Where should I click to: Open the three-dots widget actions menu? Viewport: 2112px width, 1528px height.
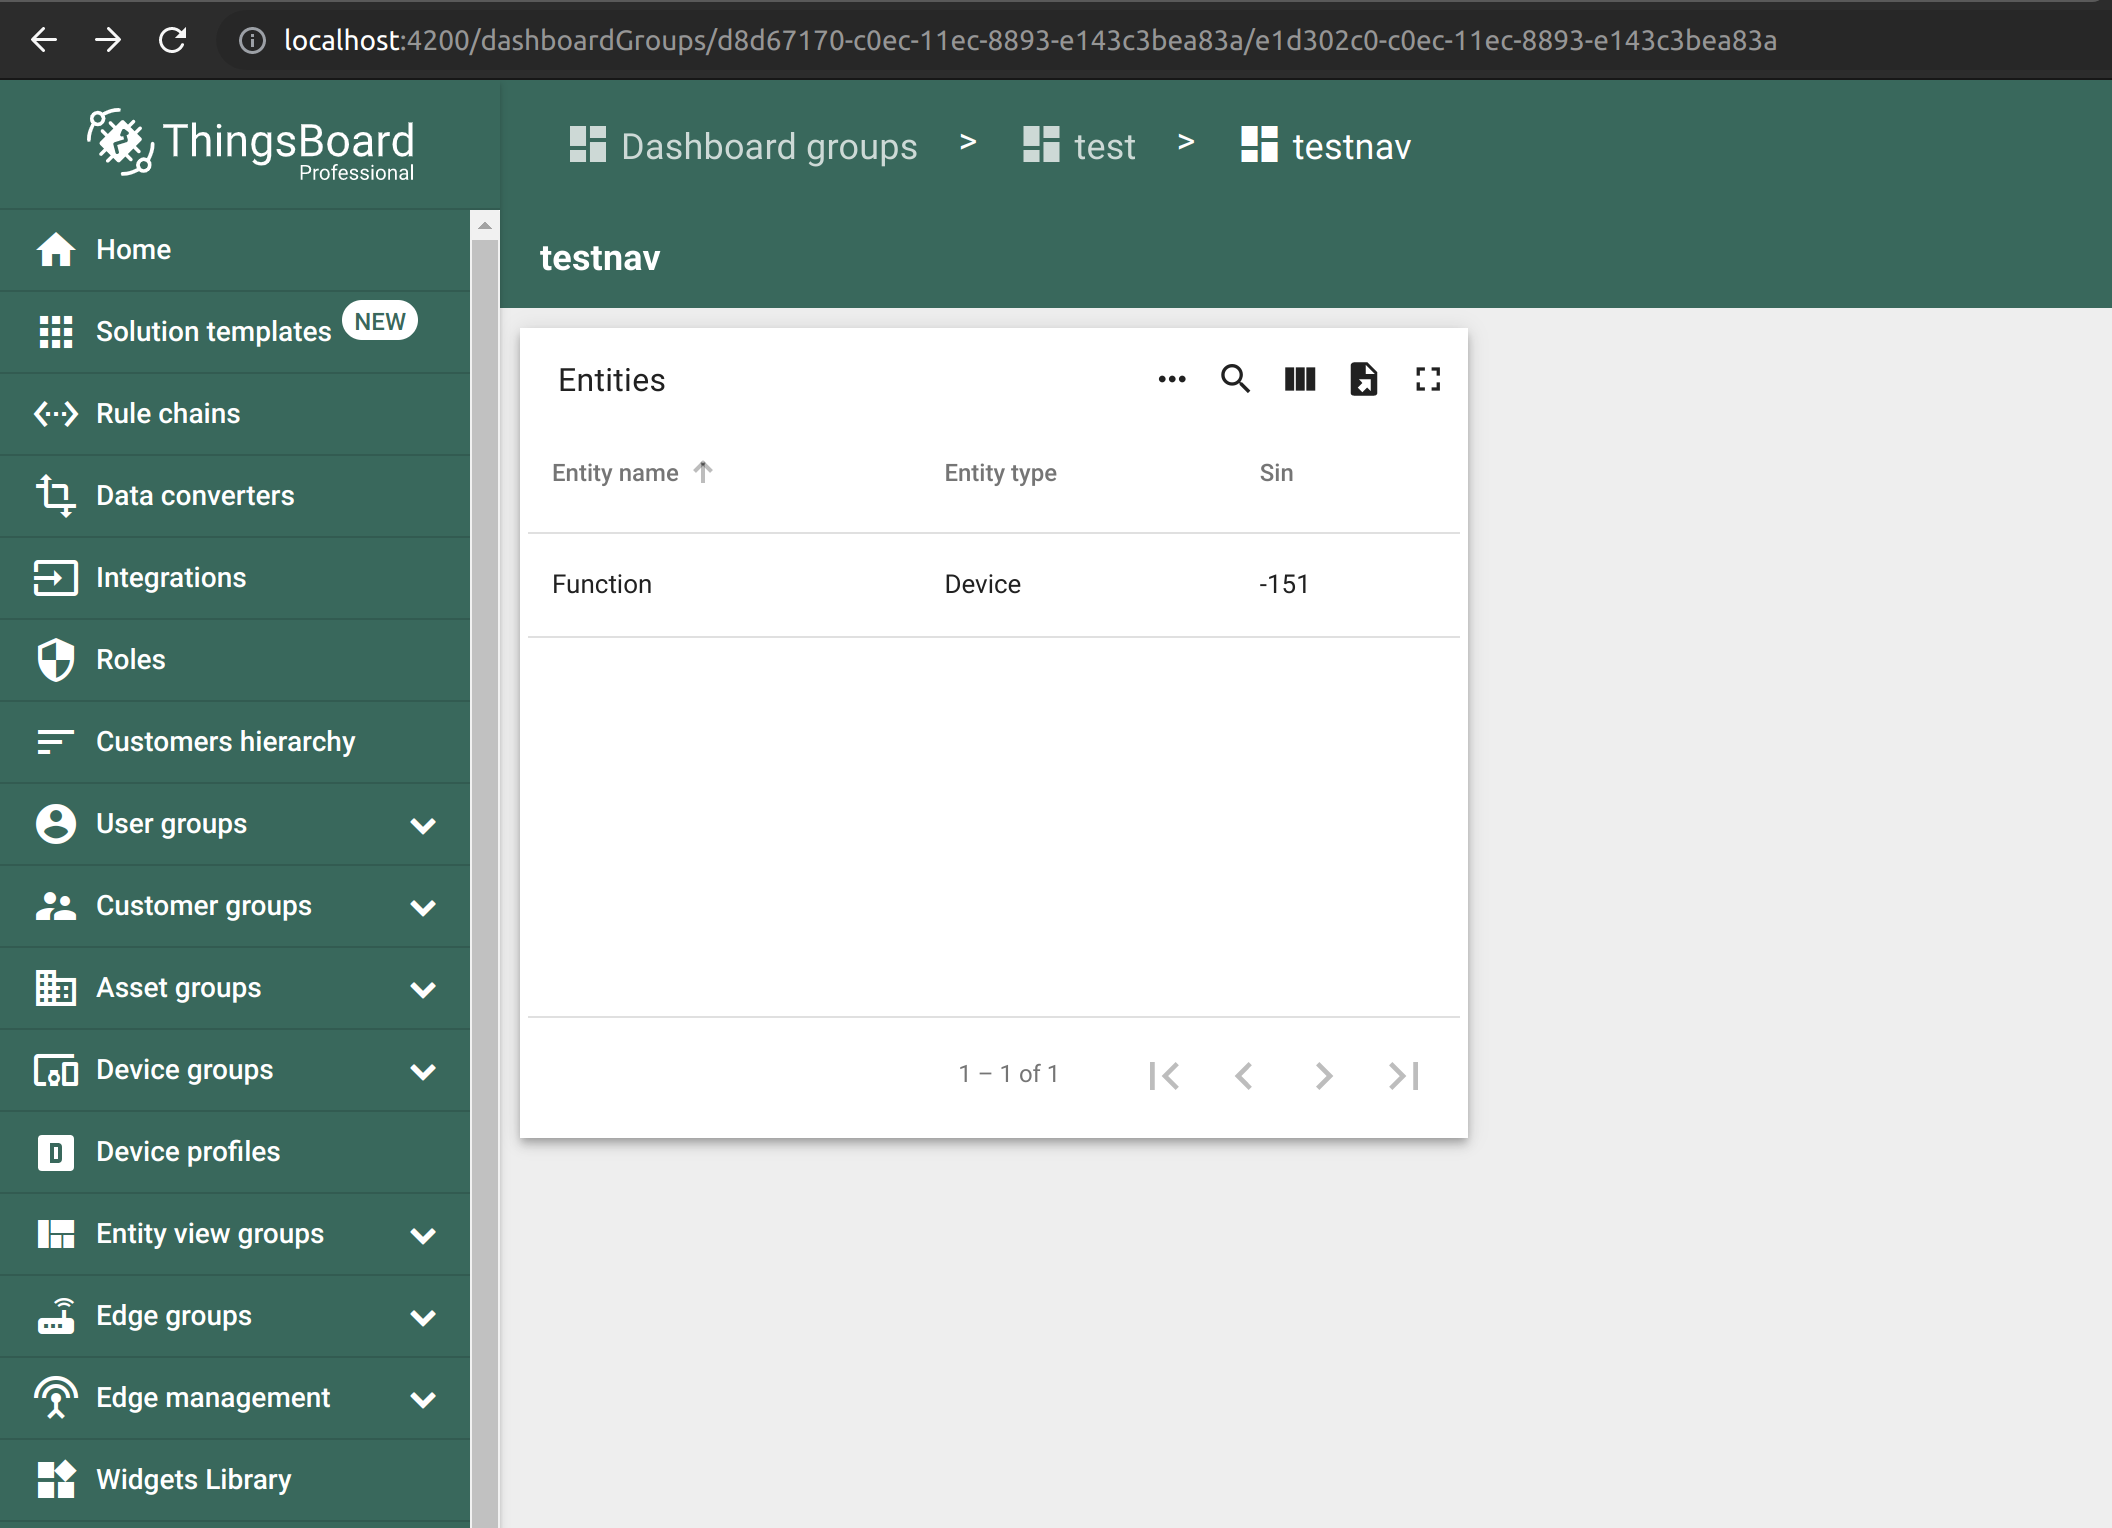pos(1171,379)
